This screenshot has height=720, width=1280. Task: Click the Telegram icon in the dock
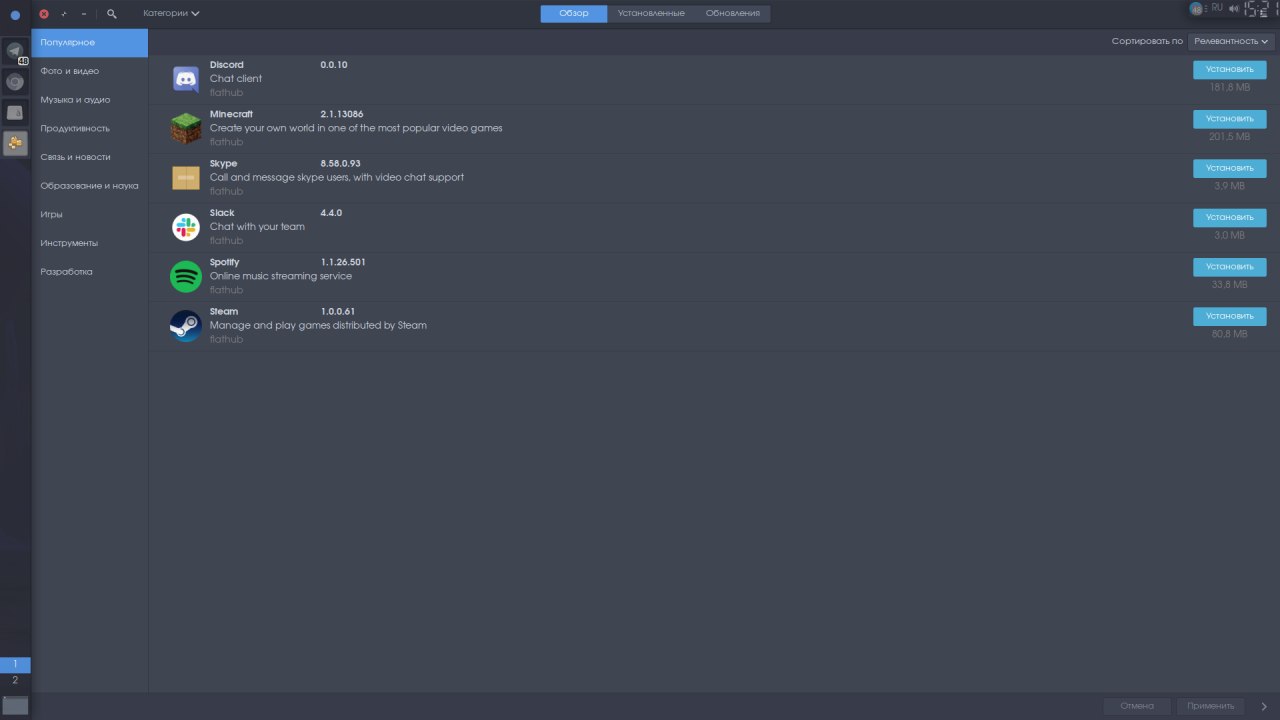click(x=15, y=51)
